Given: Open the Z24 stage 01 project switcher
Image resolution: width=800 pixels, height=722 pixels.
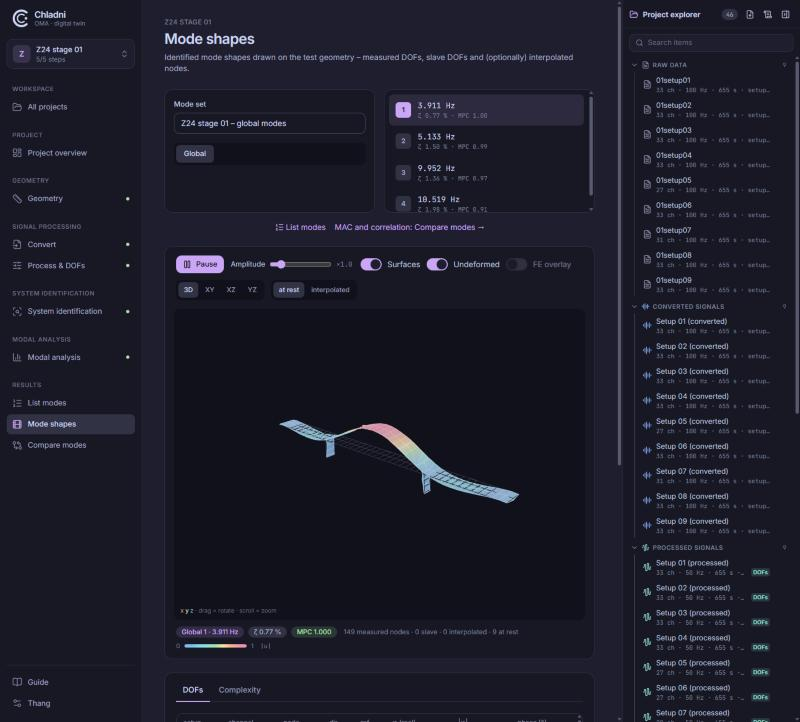Looking at the screenshot, I should point(71,54).
